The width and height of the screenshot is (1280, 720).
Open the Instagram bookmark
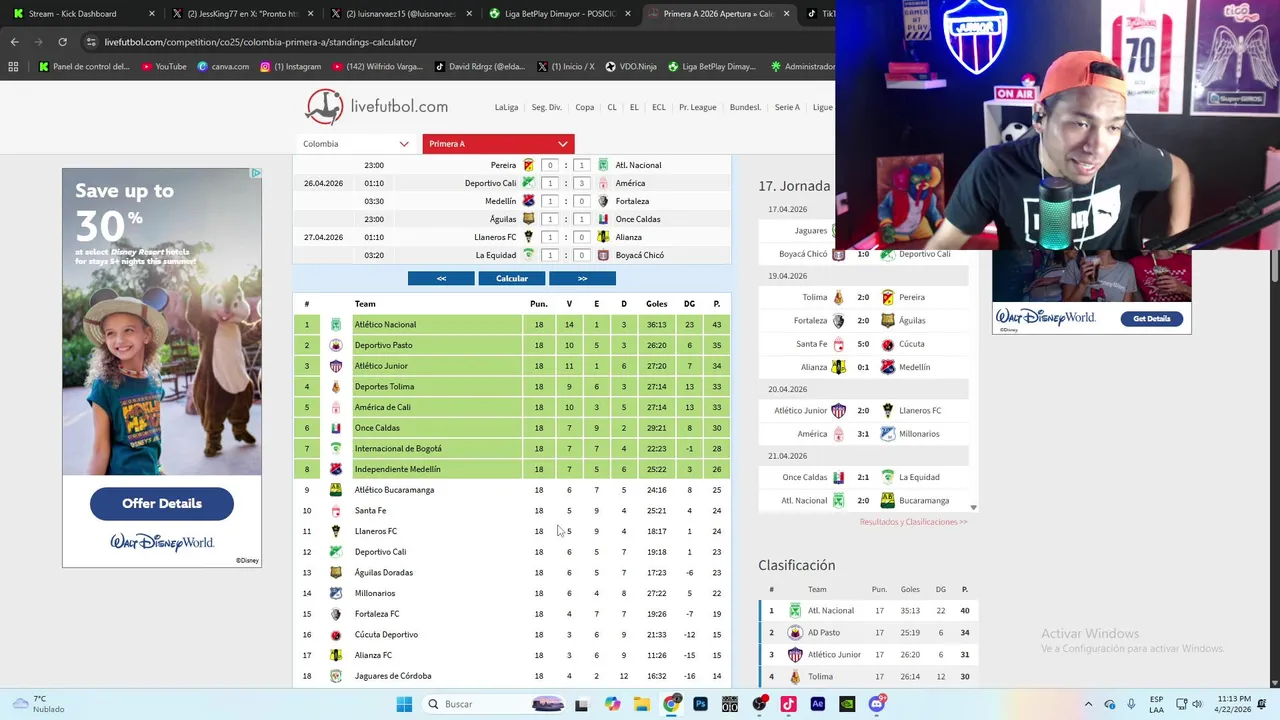click(x=290, y=66)
